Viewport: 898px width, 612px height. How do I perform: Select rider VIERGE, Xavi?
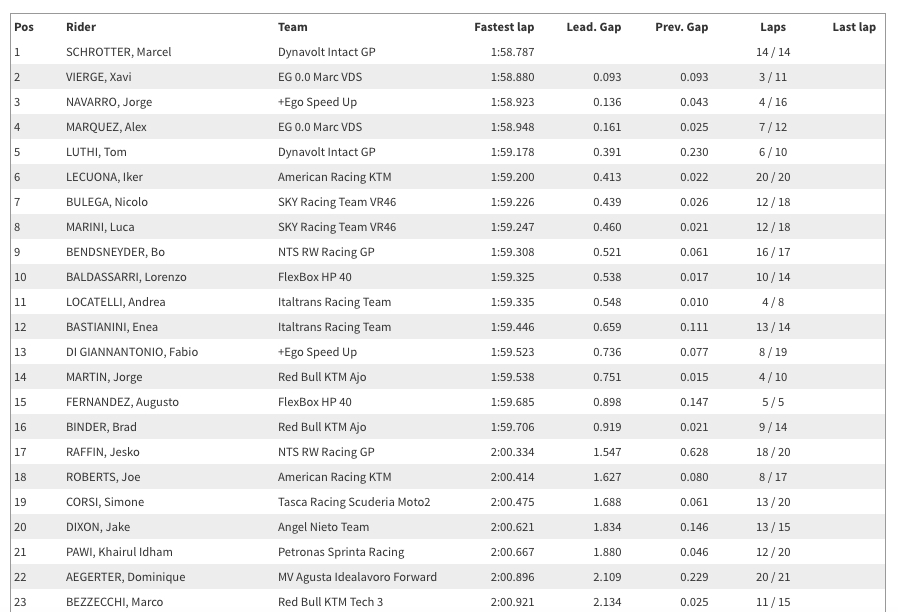[x=99, y=77]
